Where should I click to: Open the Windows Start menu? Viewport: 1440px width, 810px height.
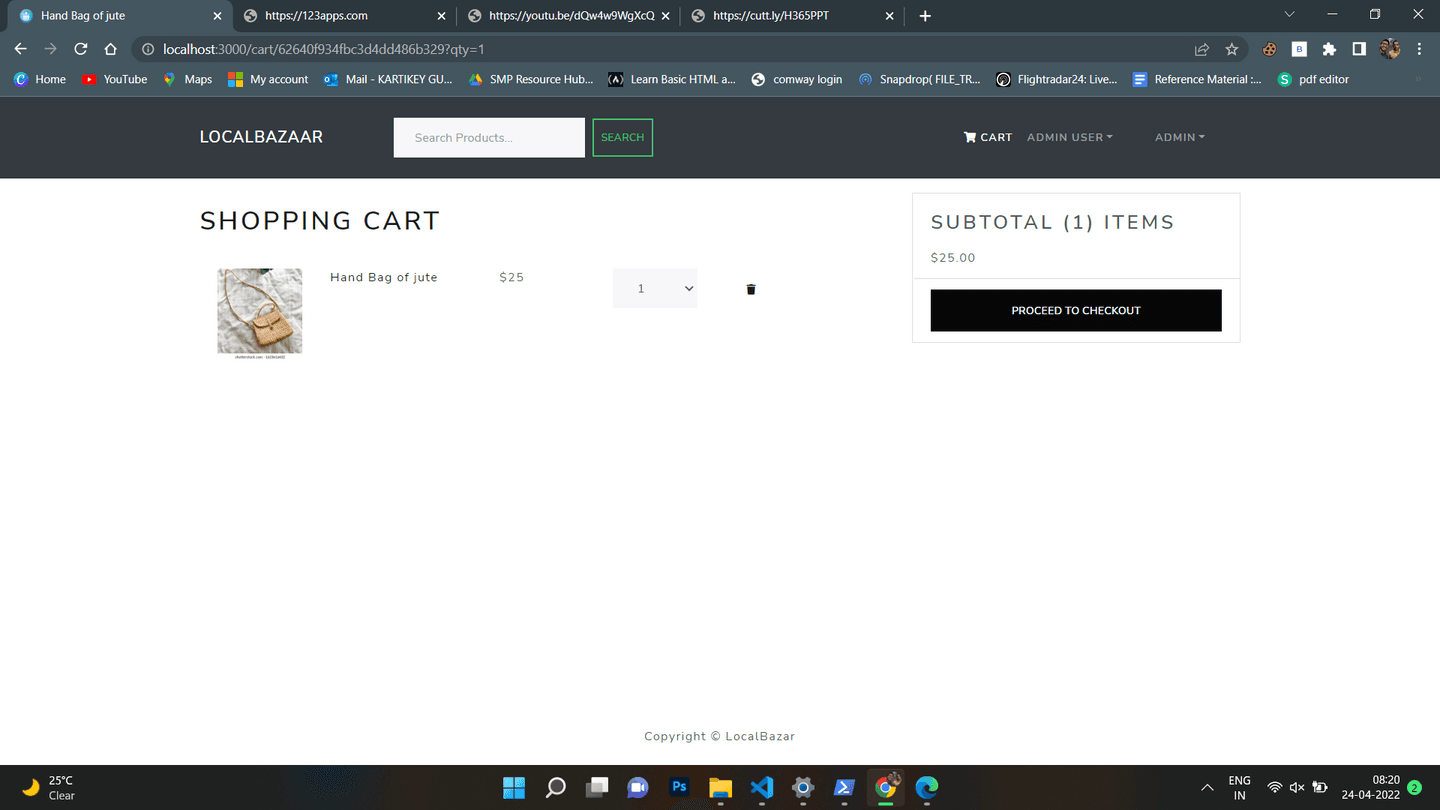[514, 787]
